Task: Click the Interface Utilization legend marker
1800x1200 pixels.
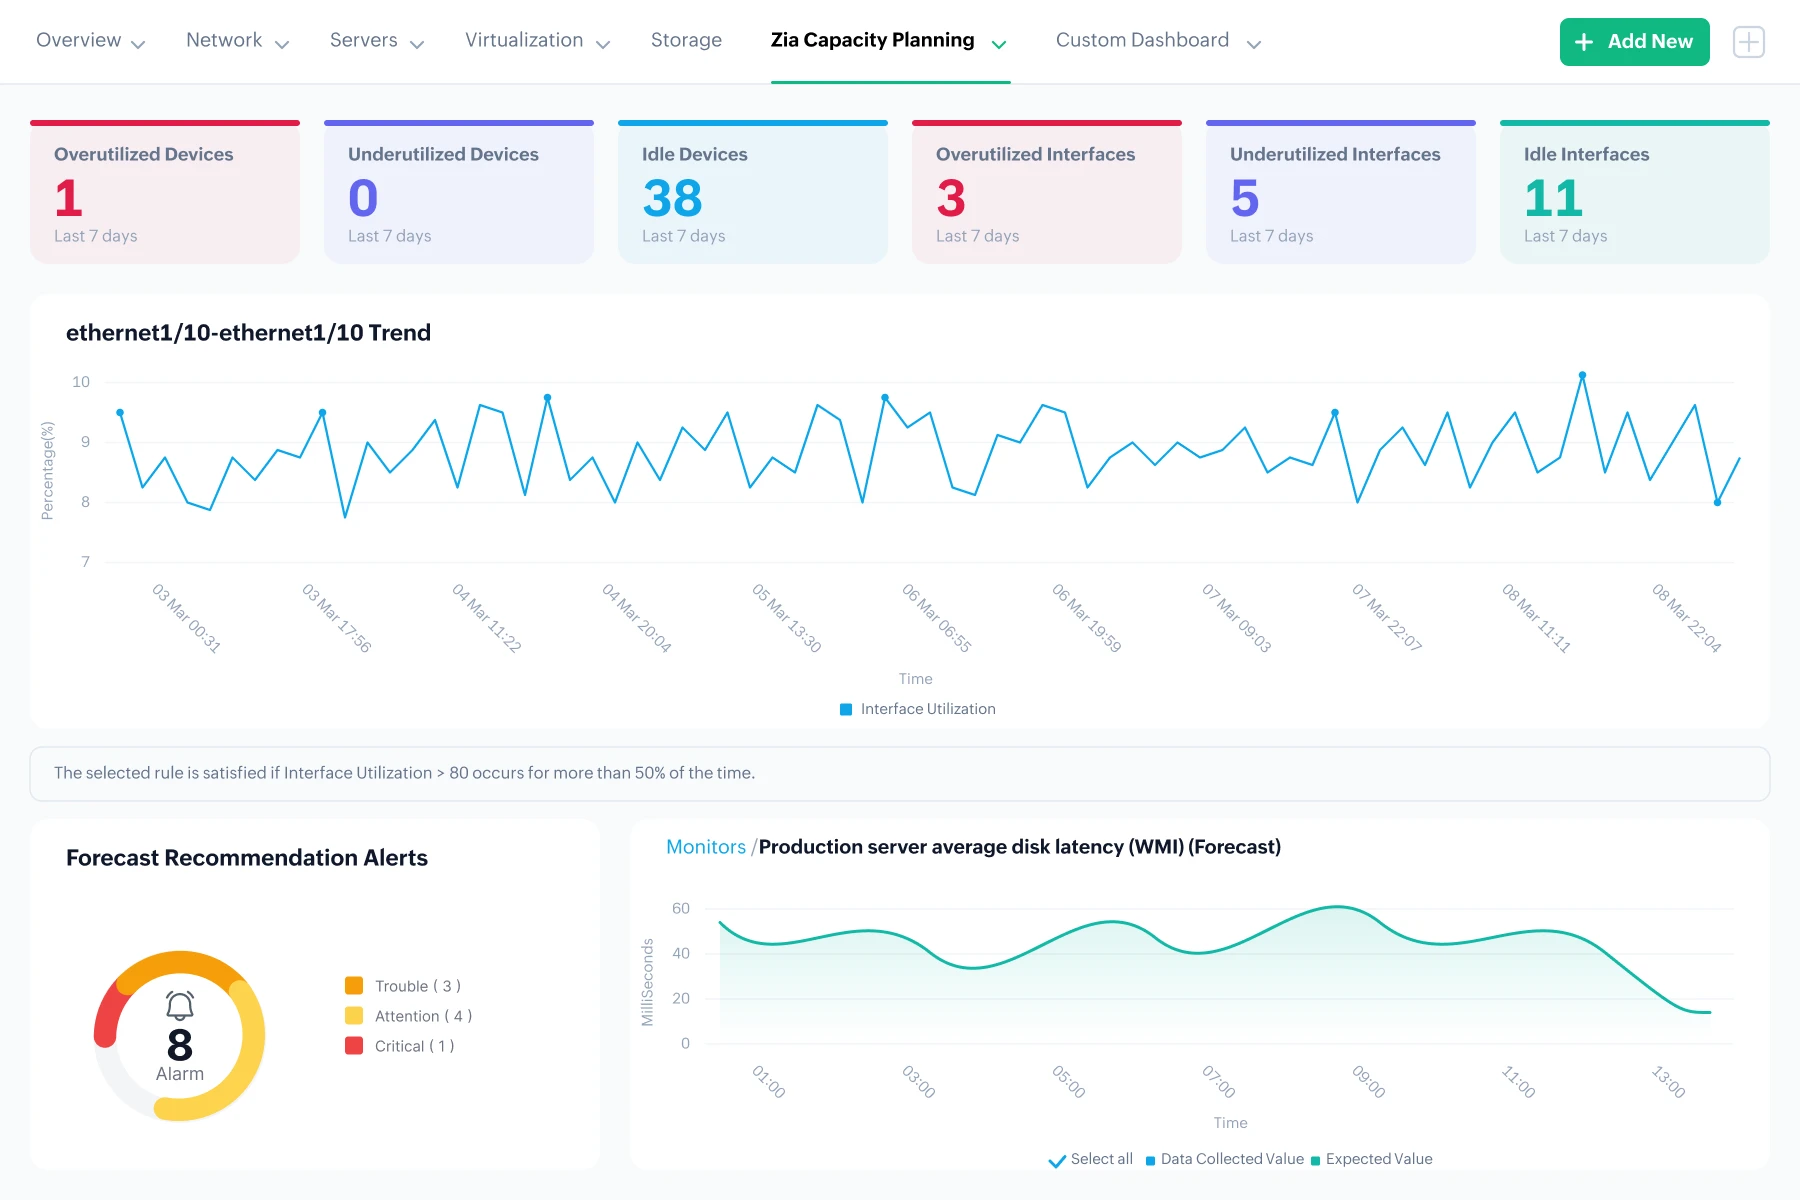Action: point(846,709)
